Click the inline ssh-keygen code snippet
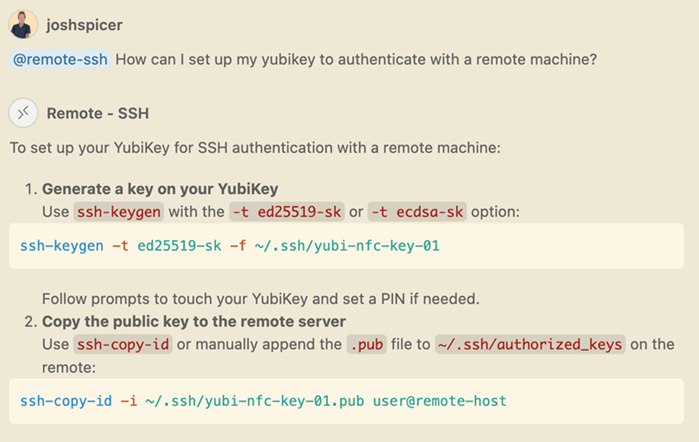Viewport: 699px width, 442px height. pyautogui.click(x=110, y=212)
